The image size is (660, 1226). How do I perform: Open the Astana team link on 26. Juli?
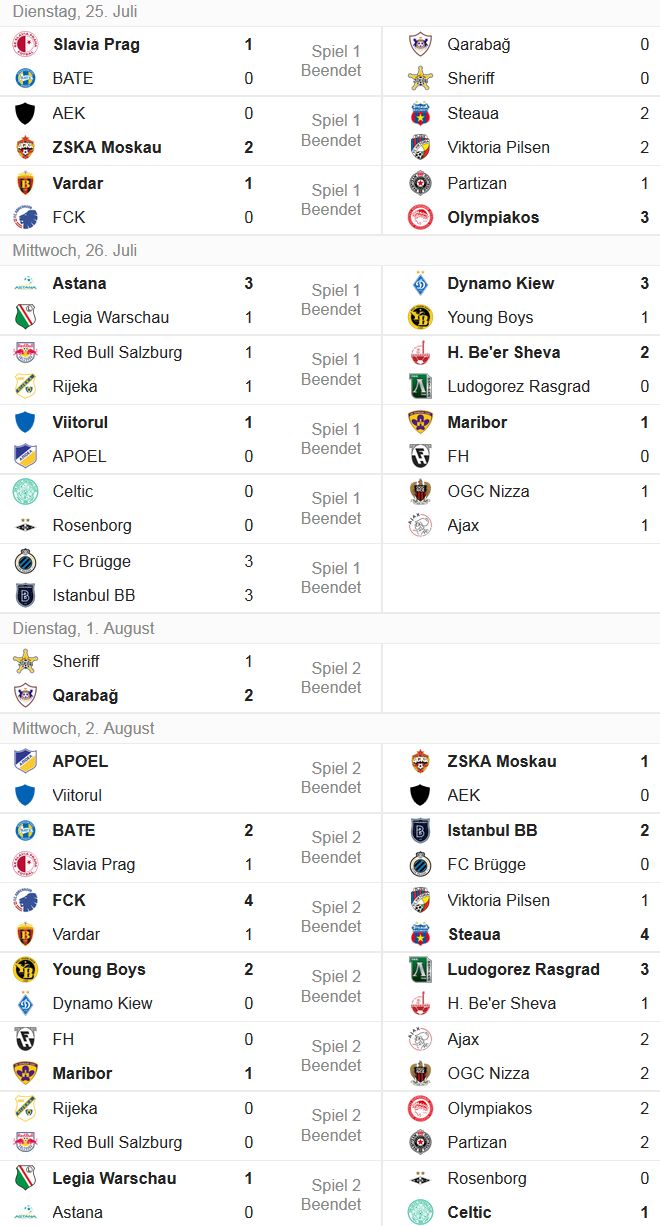[79, 284]
